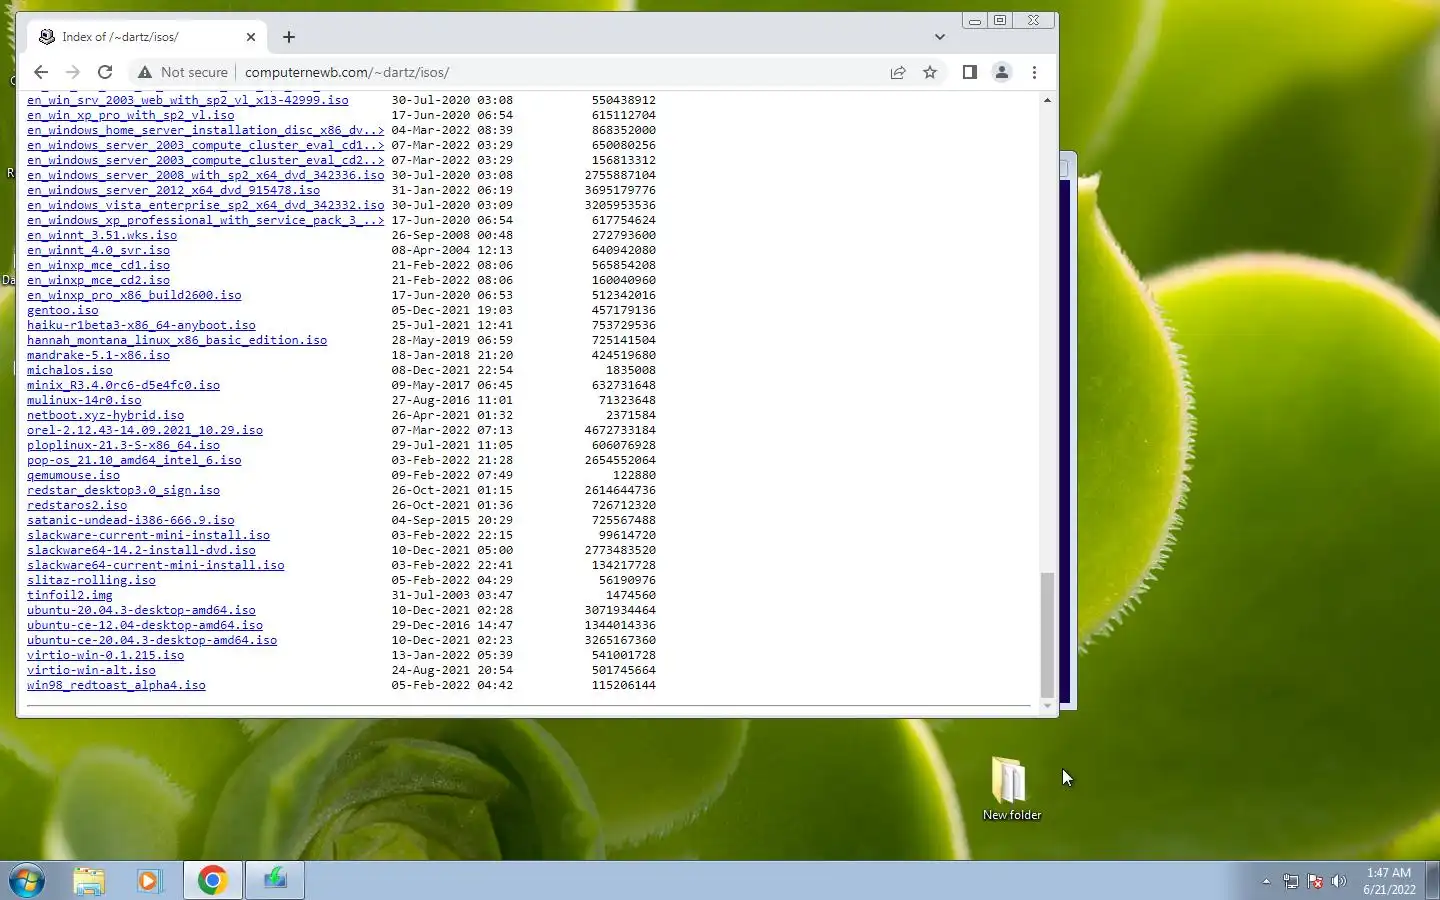Expand the tab search chevron
Screen dimensions: 1440x900
(x=939, y=37)
